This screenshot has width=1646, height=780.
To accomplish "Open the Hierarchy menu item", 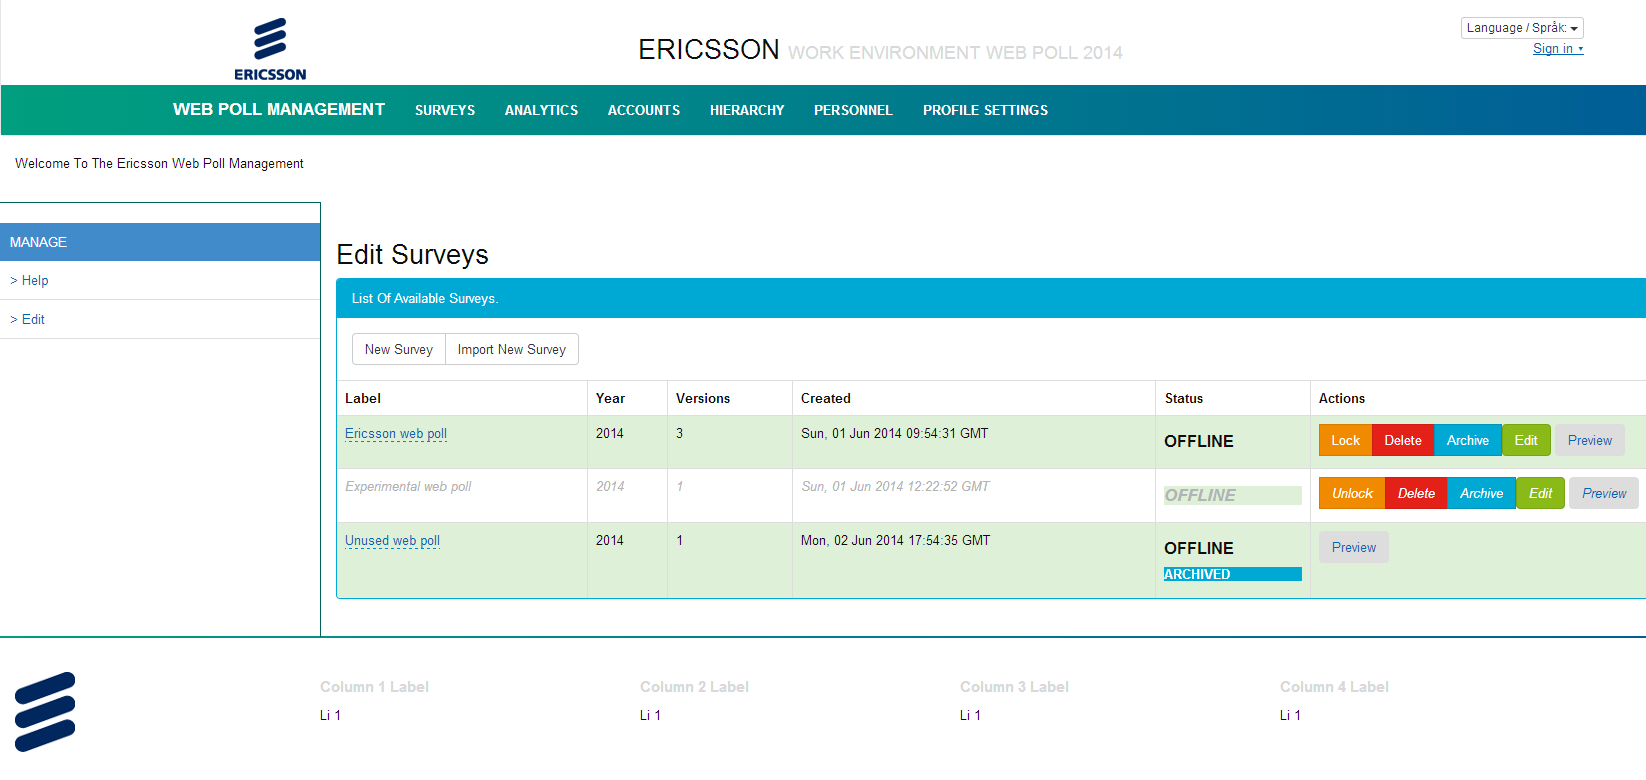I will (747, 110).
